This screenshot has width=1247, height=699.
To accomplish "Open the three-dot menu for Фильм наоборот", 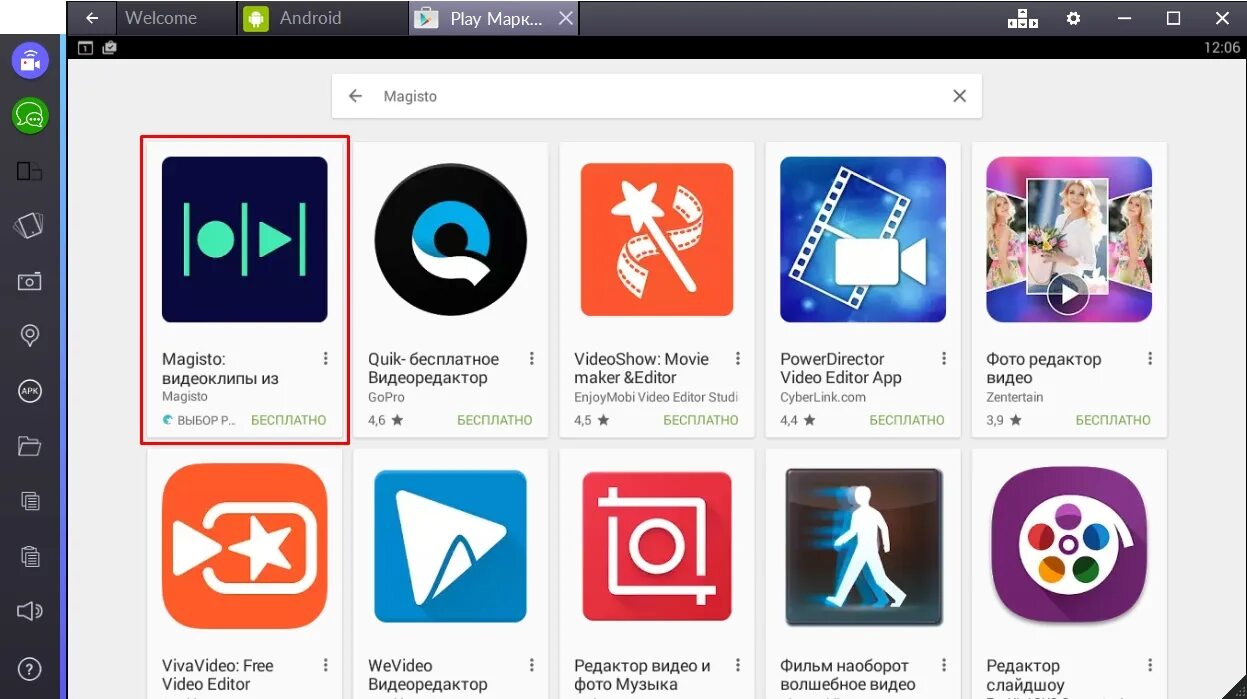I will pyautogui.click(x=944, y=666).
